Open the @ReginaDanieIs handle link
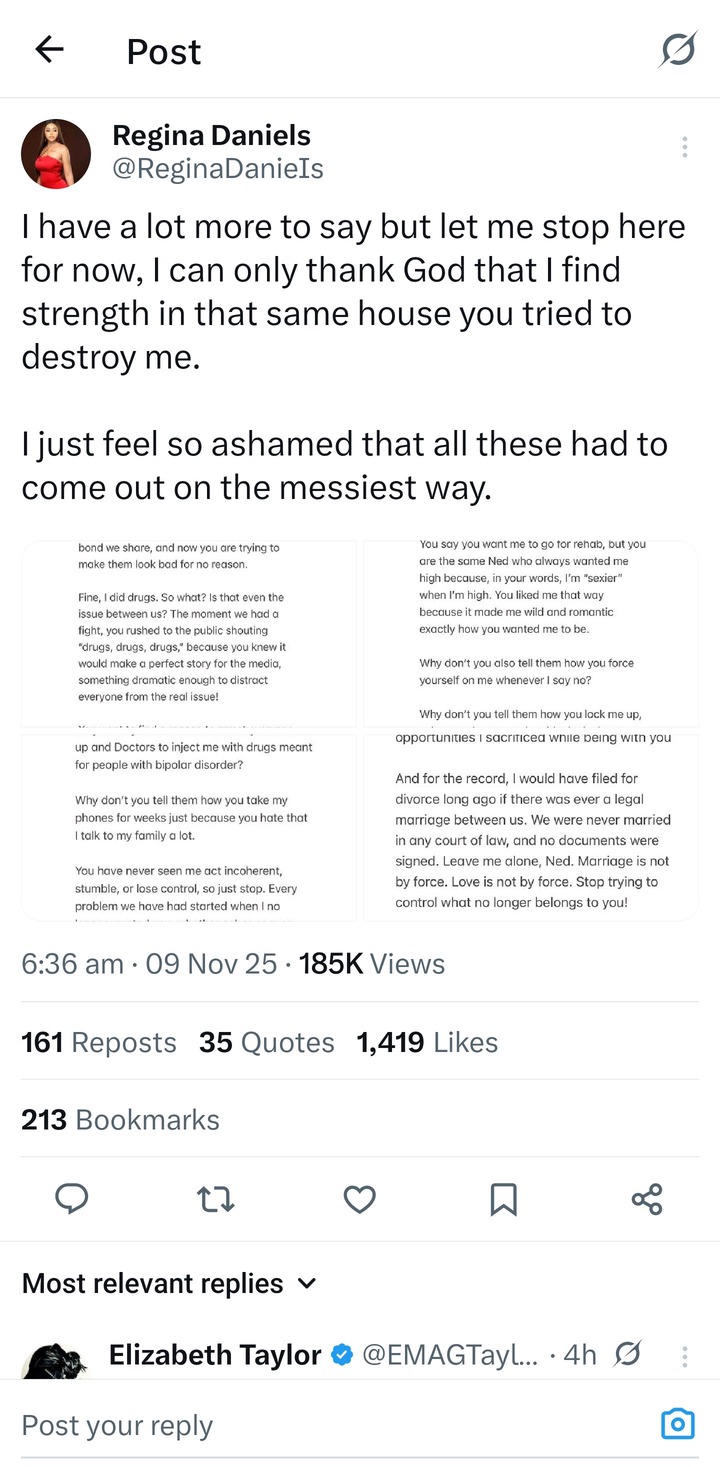This screenshot has height=1467, width=720. click(218, 168)
